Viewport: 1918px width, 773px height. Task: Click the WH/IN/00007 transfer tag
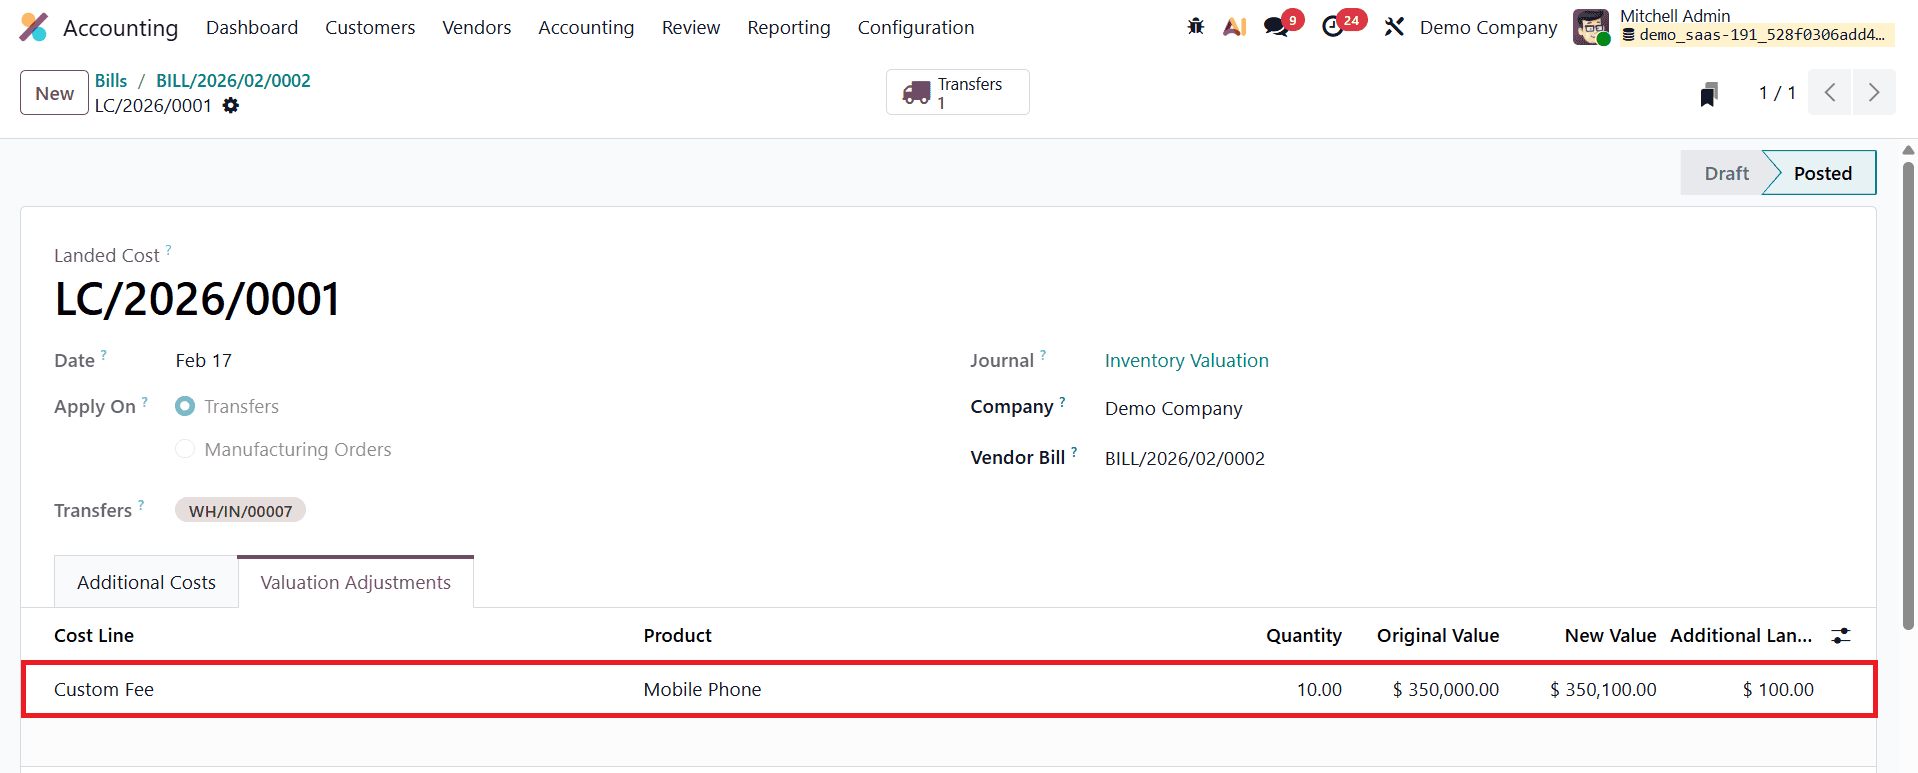pyautogui.click(x=241, y=511)
